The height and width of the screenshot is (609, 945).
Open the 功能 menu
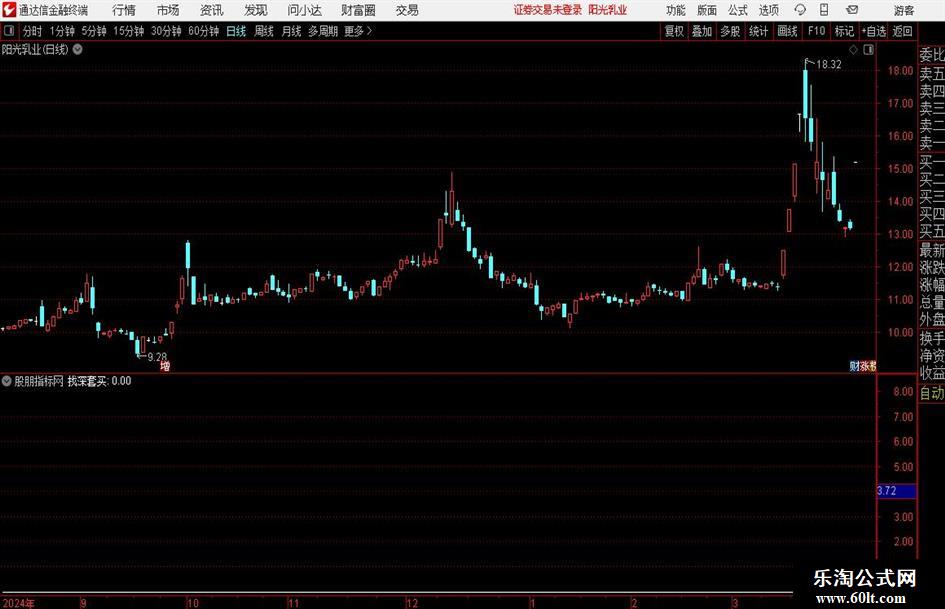[676, 10]
